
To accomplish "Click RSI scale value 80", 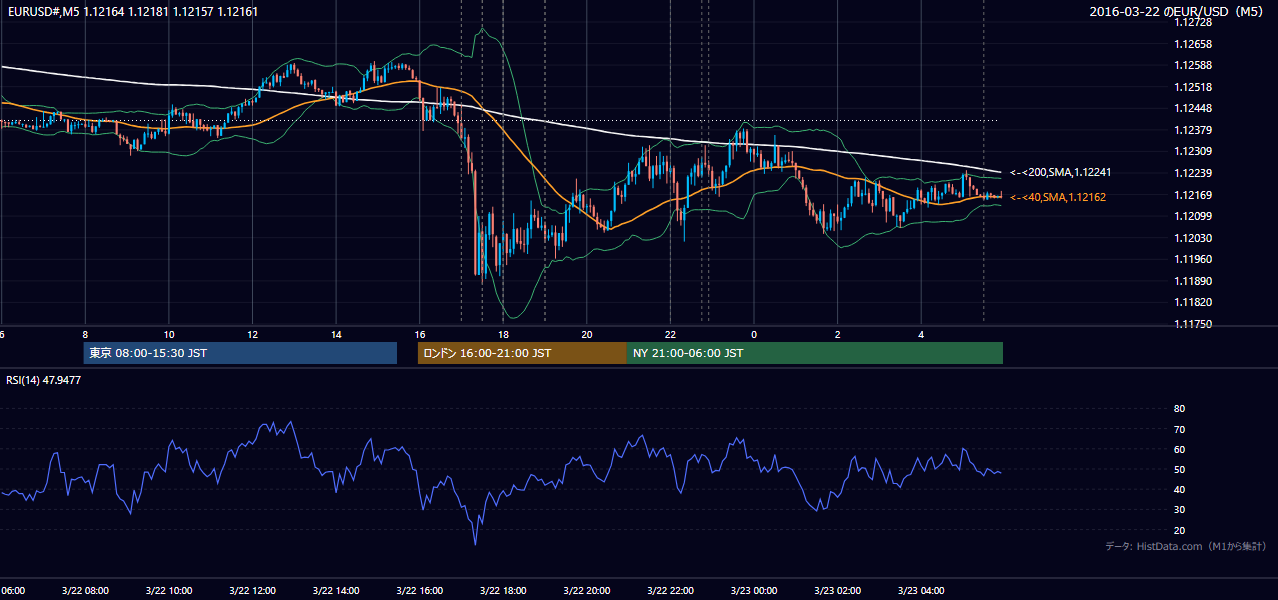I will pos(1179,409).
